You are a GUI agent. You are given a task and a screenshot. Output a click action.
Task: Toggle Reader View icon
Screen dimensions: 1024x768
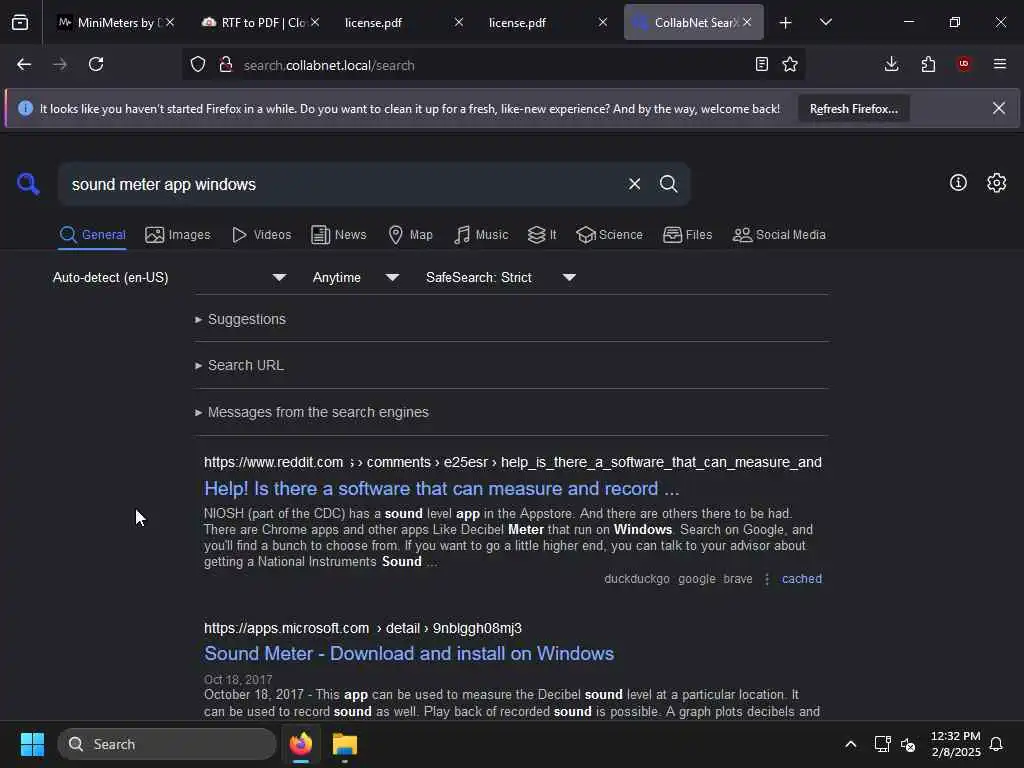tap(761, 64)
